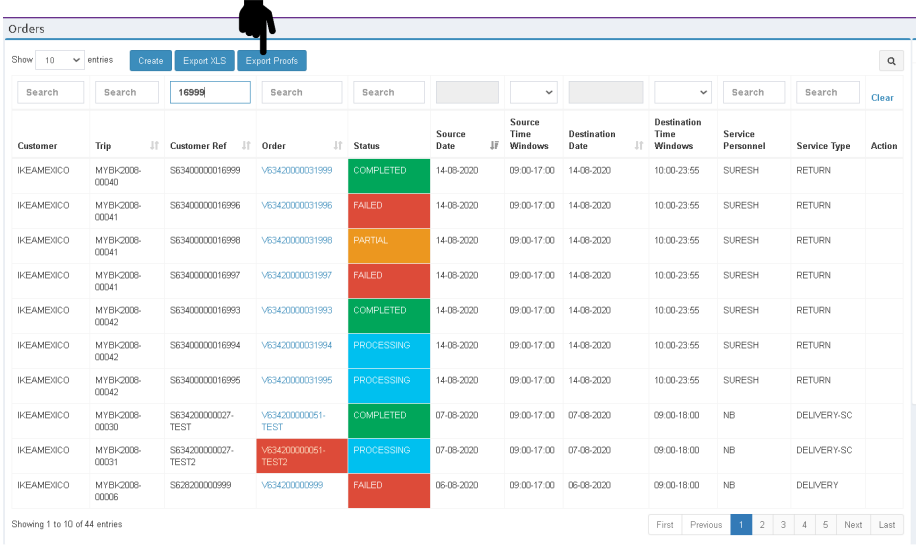The height and width of the screenshot is (551, 922).
Task: Open order V634200000999 link
Action: (x=292, y=485)
